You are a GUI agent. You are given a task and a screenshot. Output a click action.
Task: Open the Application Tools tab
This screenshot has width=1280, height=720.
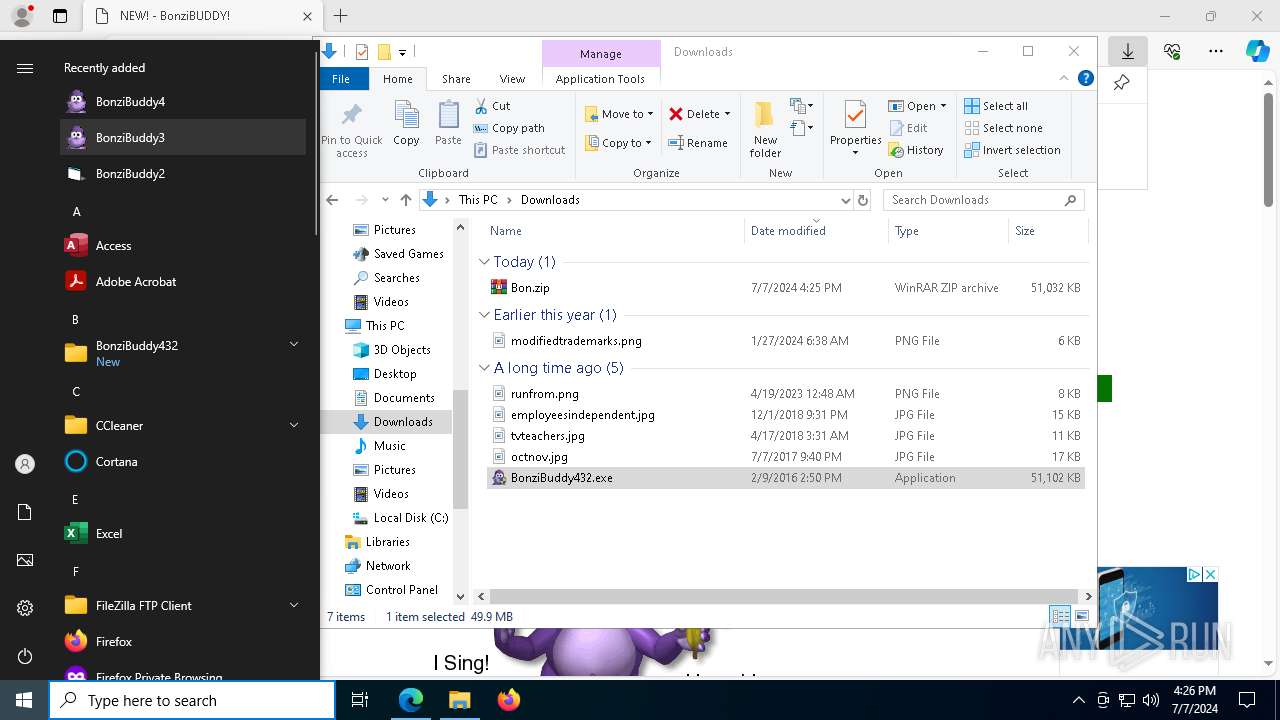tap(600, 79)
